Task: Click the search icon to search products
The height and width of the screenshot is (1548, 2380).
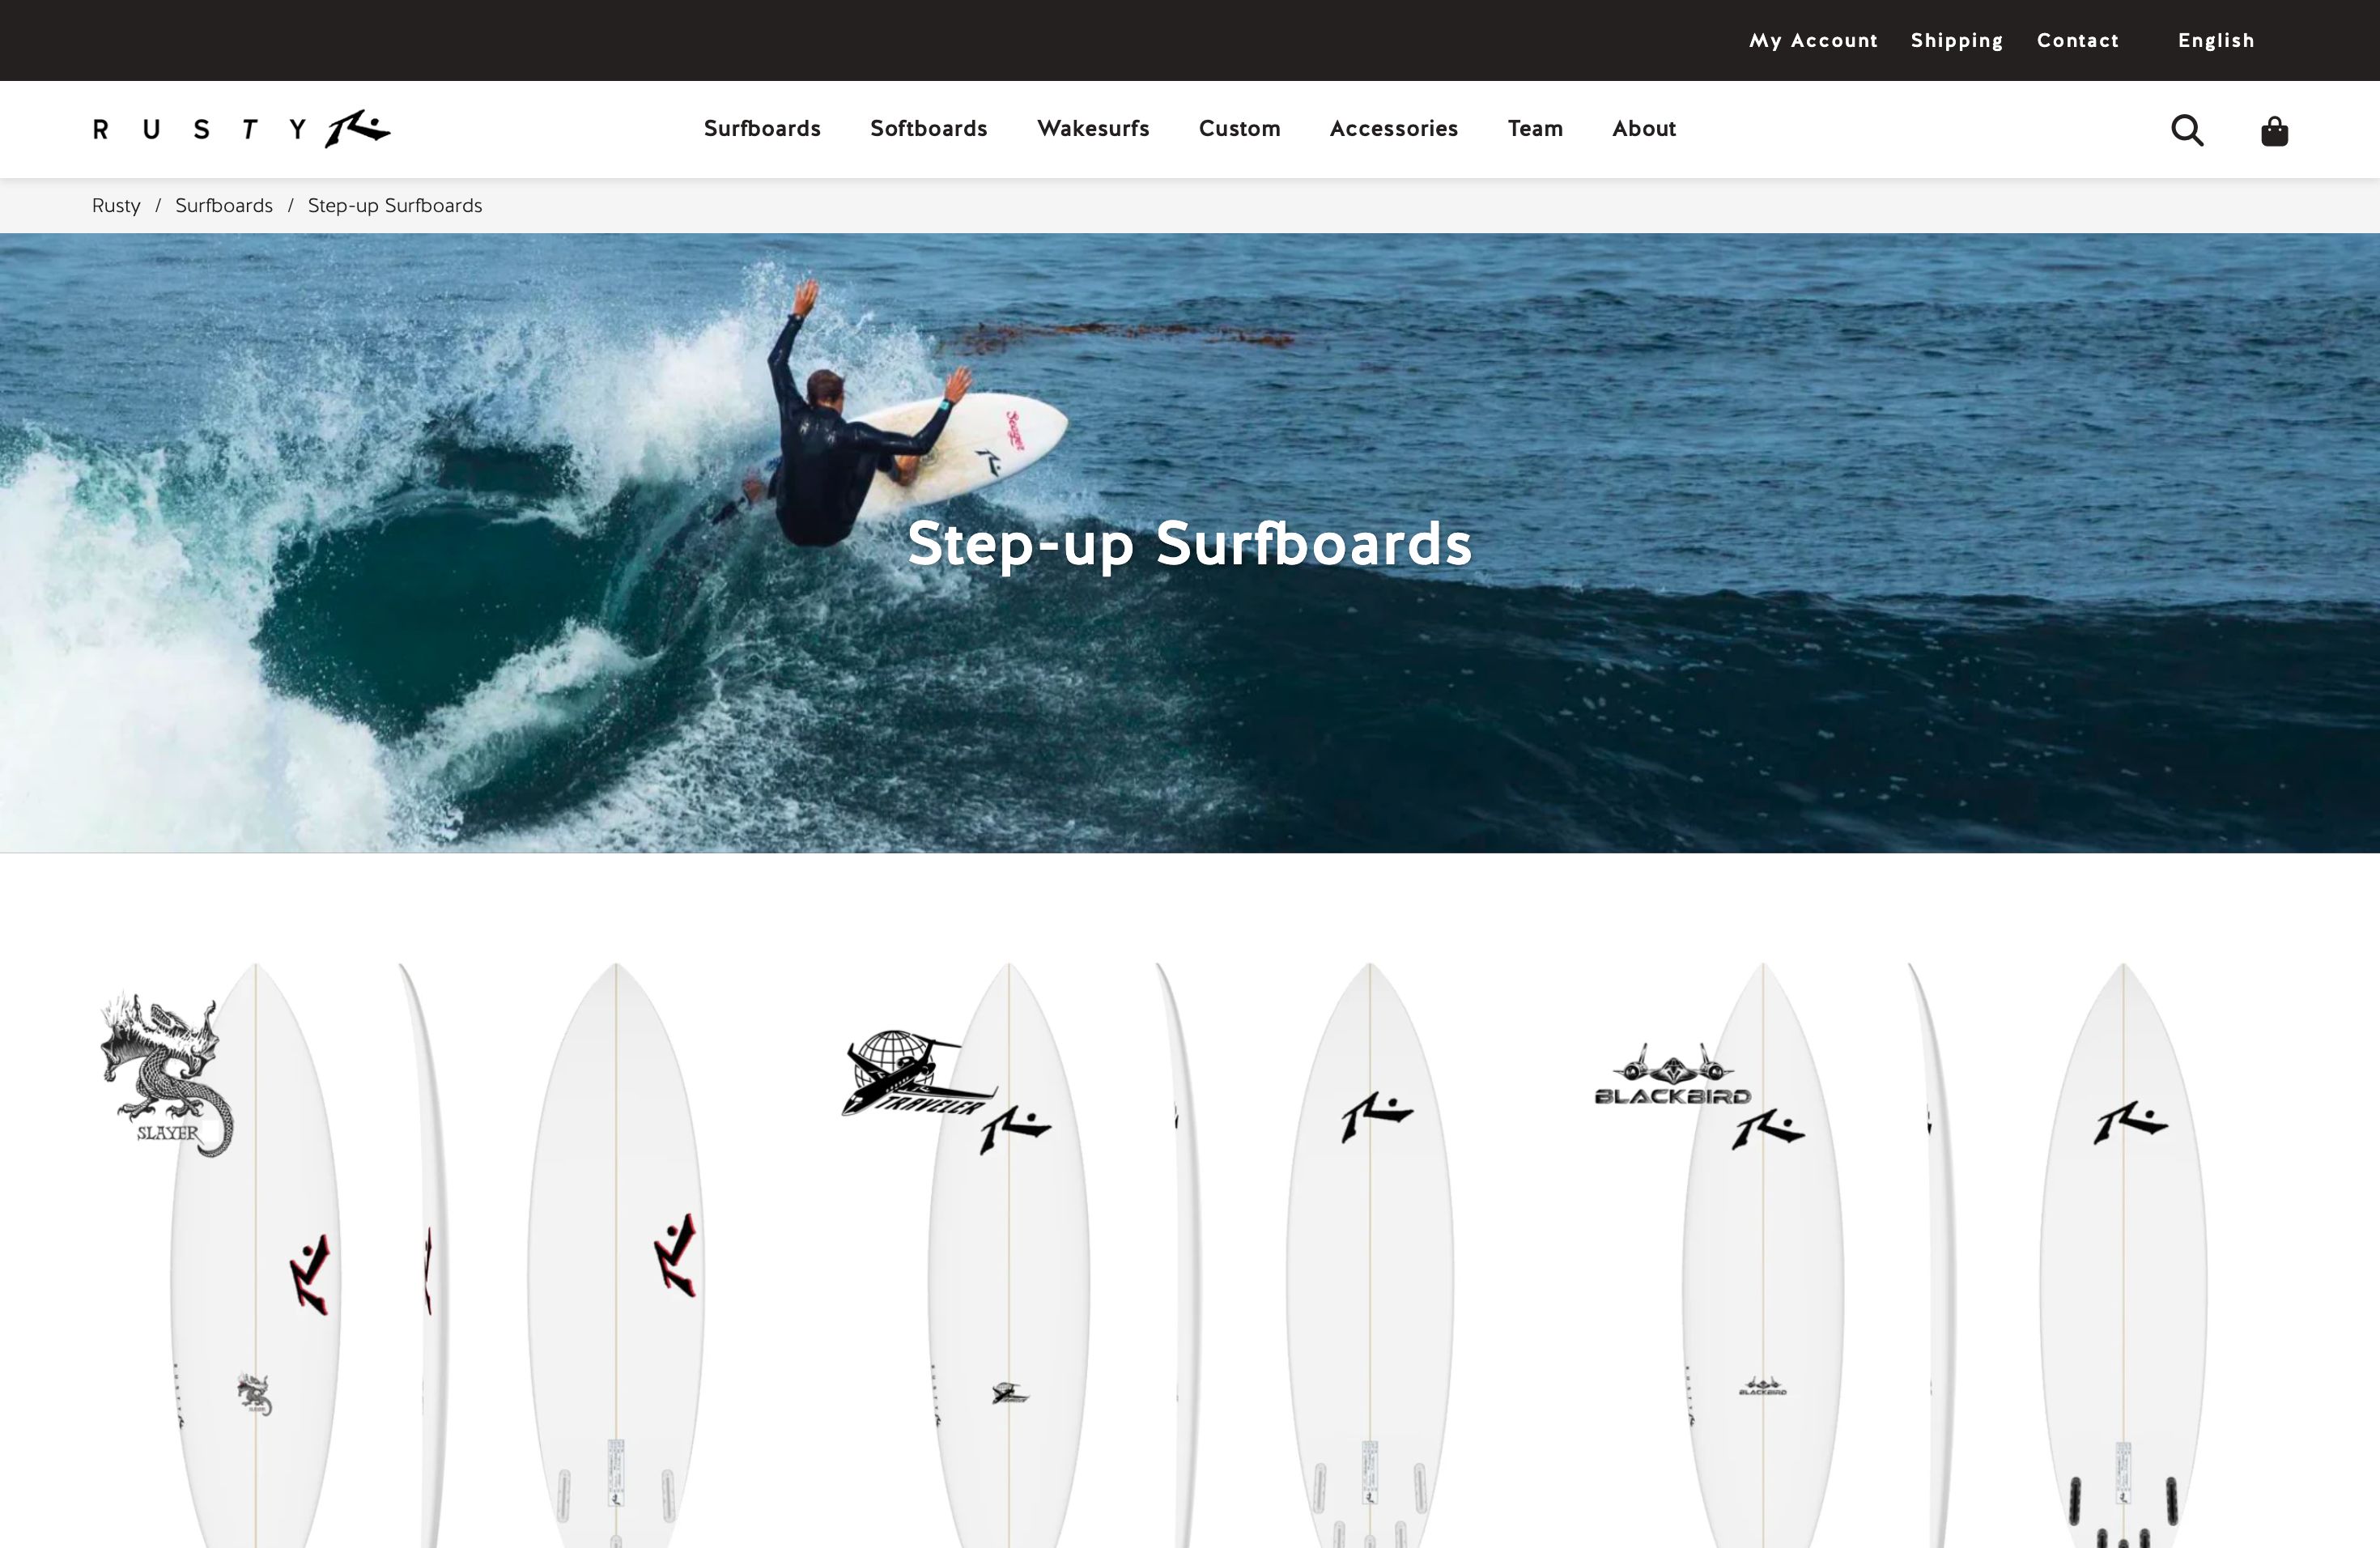Action: (2189, 129)
